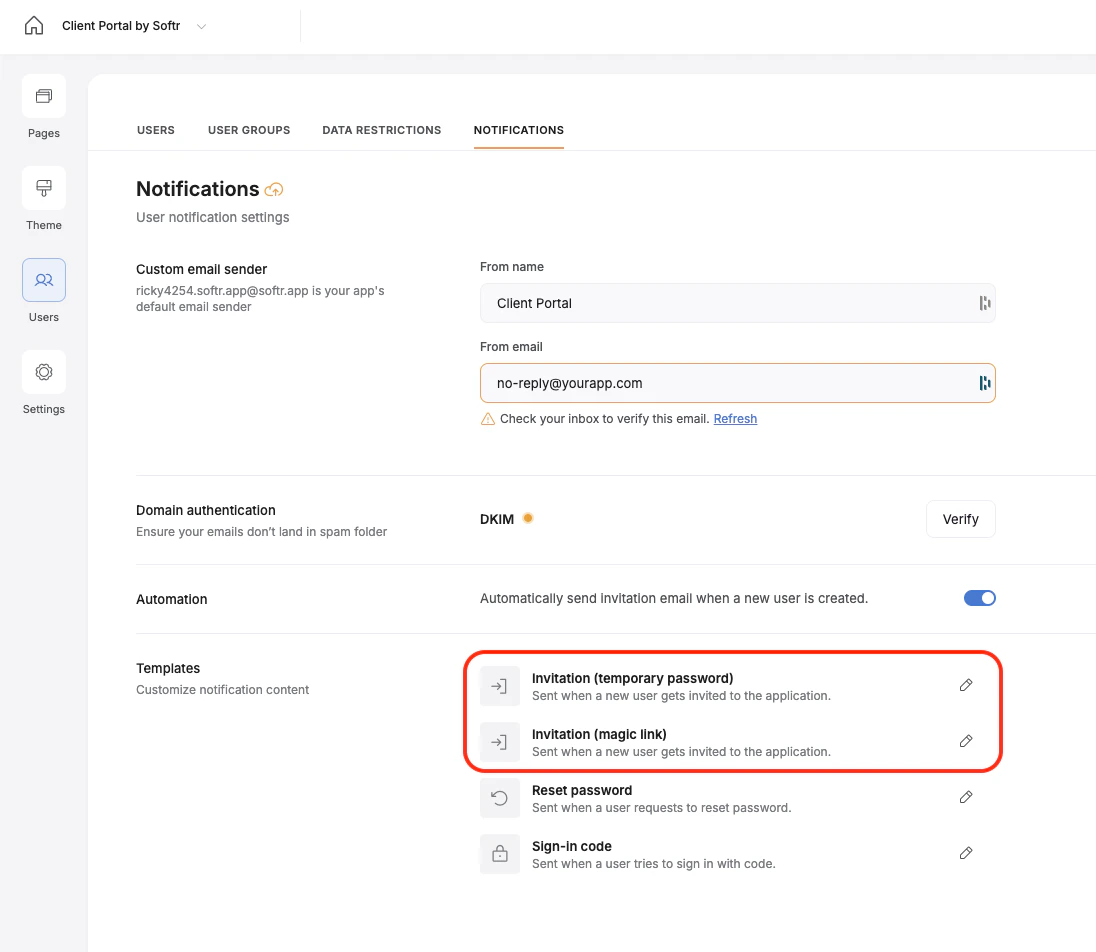Click the Invitation (magic link) sign-in icon
This screenshot has height=952, width=1096.
[x=500, y=742]
